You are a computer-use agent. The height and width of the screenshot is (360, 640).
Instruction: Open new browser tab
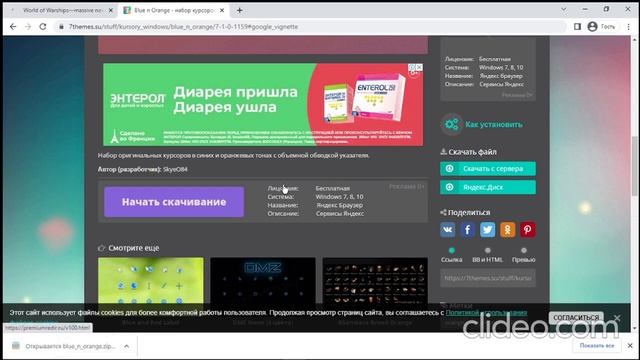click(240, 11)
